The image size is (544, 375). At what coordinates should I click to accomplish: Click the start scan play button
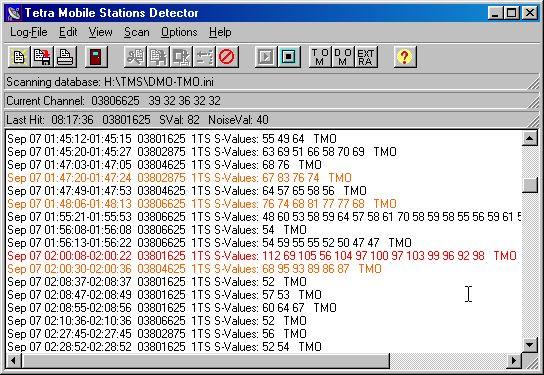266,57
